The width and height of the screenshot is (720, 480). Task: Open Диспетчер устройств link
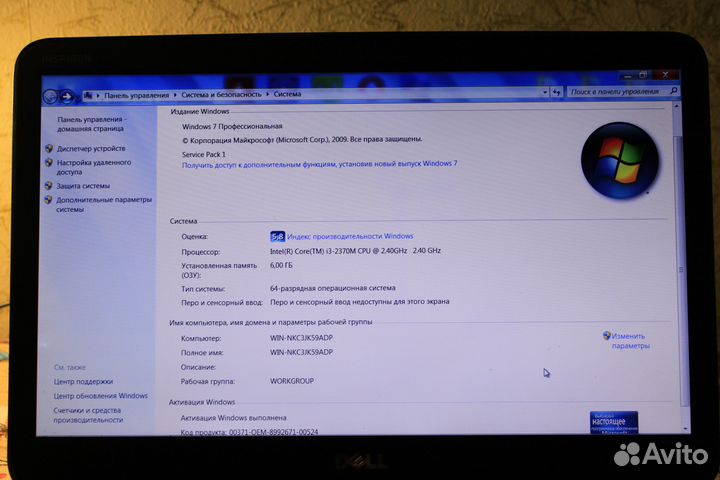coord(91,148)
